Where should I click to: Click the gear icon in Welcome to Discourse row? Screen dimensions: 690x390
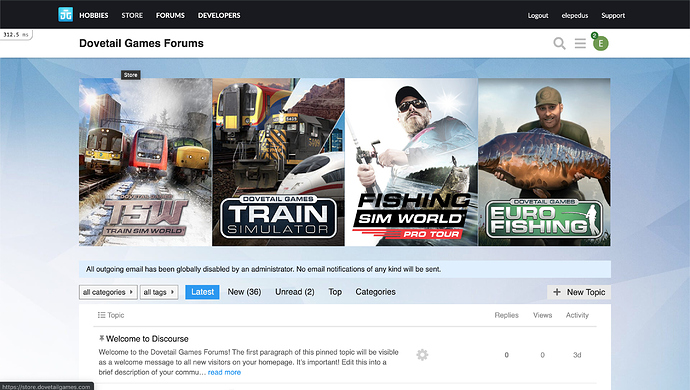pyautogui.click(x=422, y=355)
